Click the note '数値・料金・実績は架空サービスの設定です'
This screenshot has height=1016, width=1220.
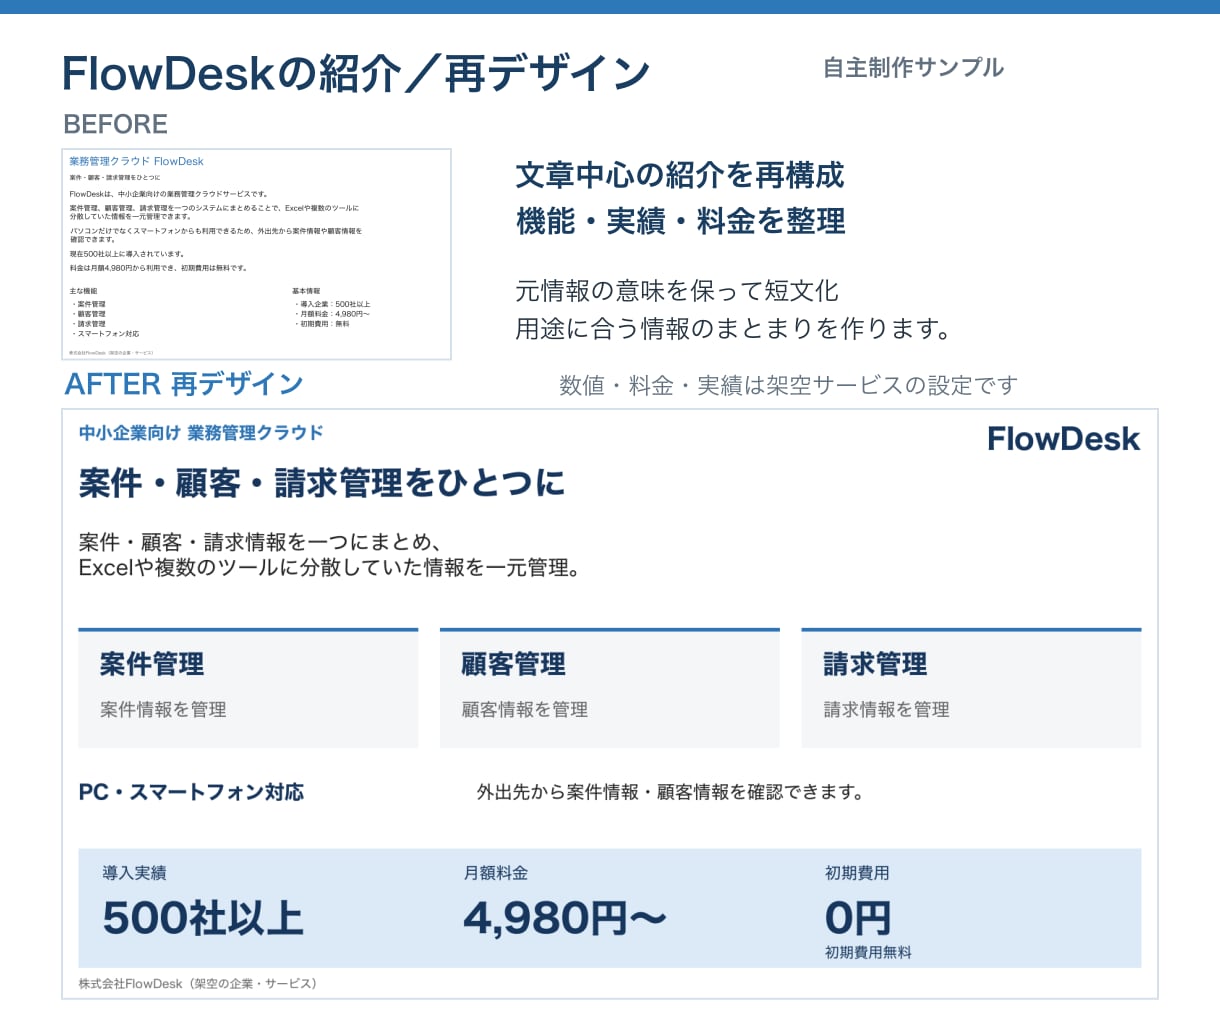(789, 385)
